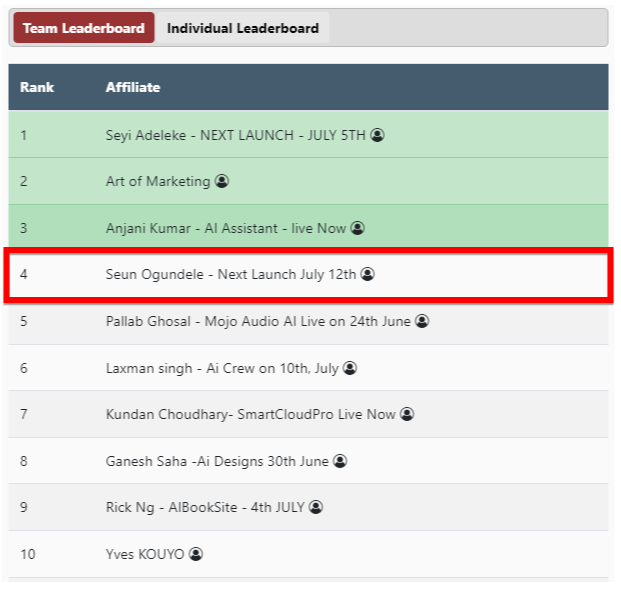Click profile icon beside Seun Ogundele entry
Viewport: 621px width, 592px height.
tap(367, 274)
